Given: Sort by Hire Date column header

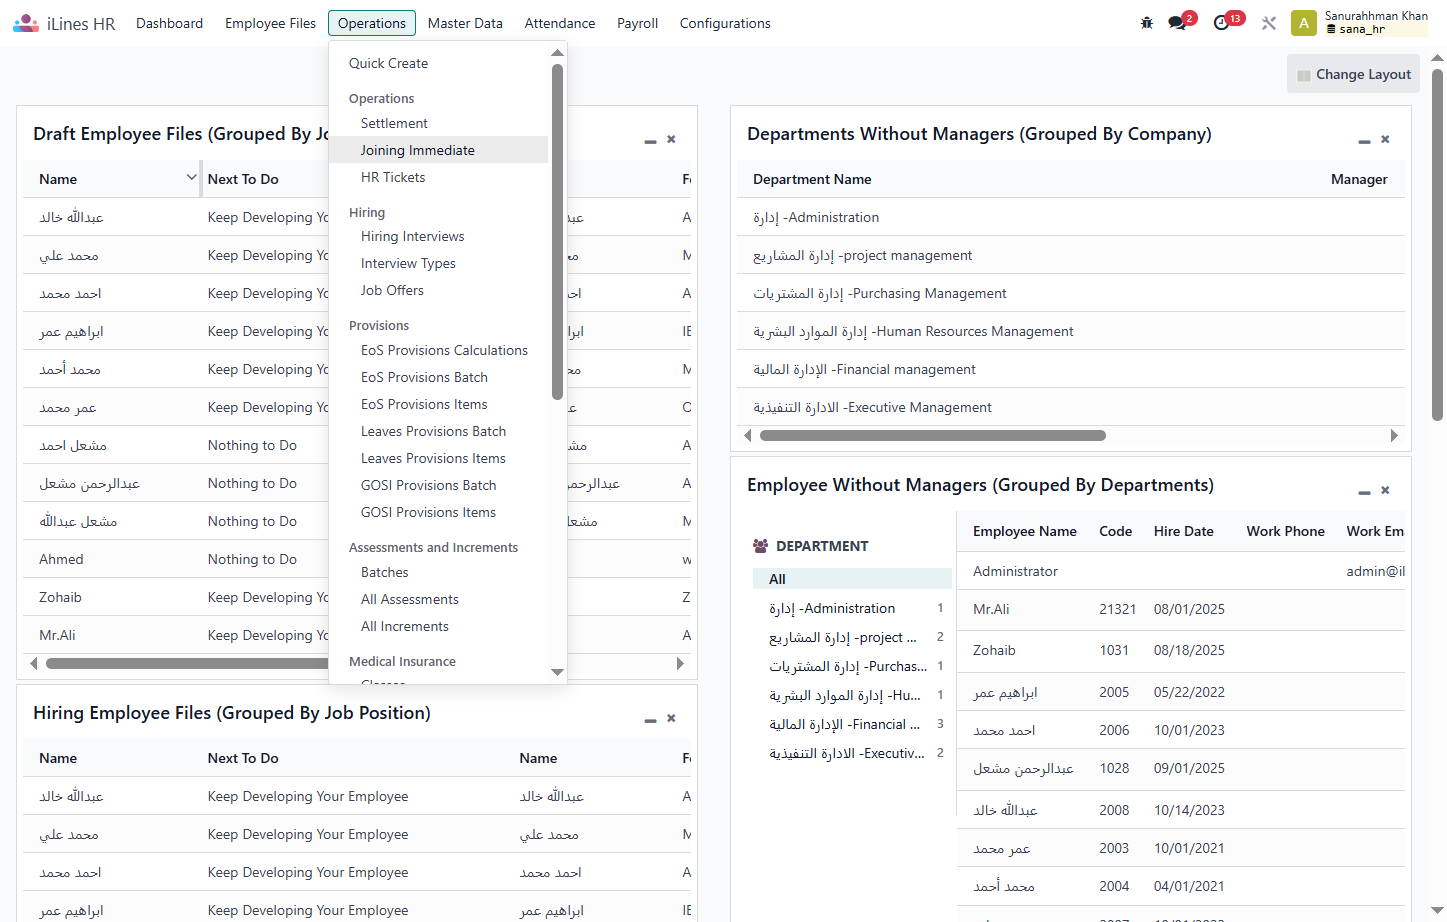Looking at the screenshot, I should (x=1184, y=531).
